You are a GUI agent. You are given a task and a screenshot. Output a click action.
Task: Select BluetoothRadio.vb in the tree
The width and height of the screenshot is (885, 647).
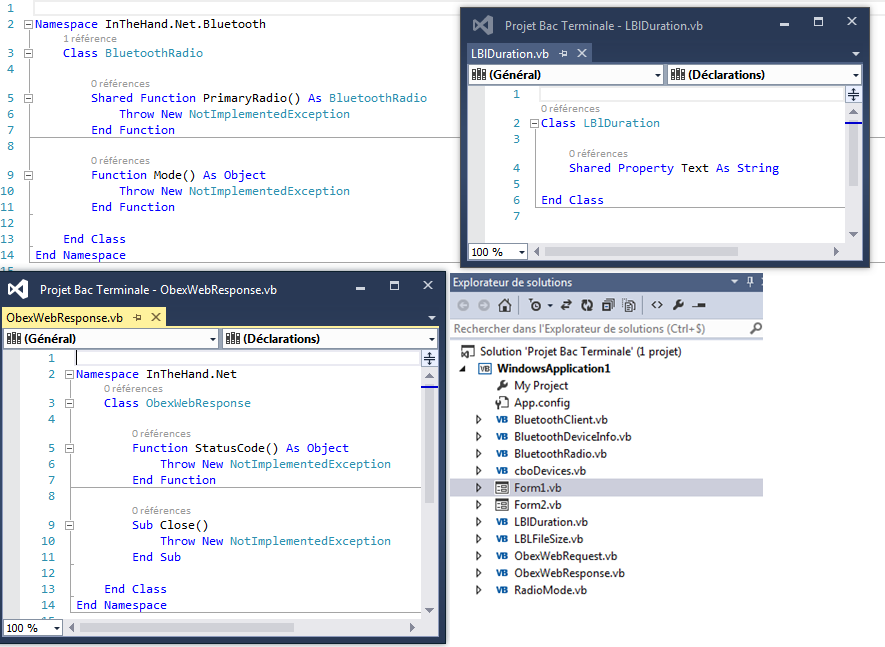560,454
